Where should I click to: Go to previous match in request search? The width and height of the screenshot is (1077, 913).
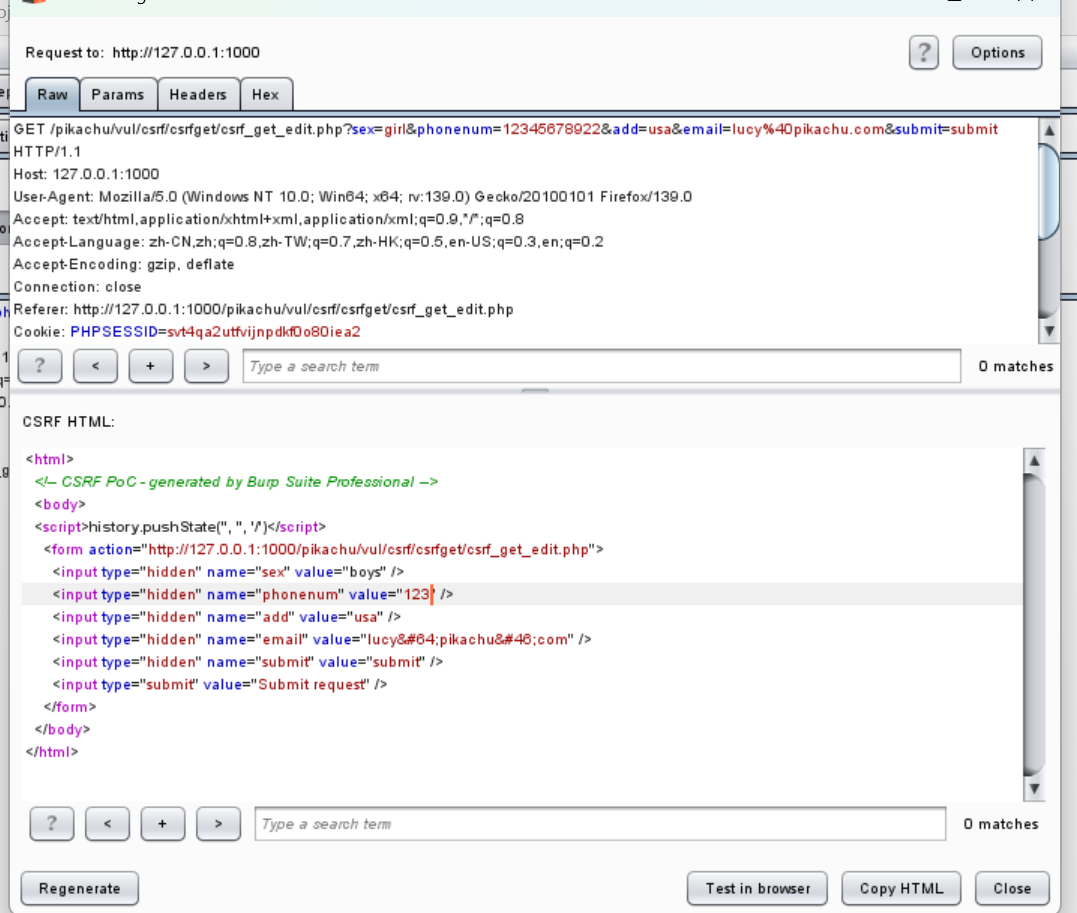pos(95,366)
